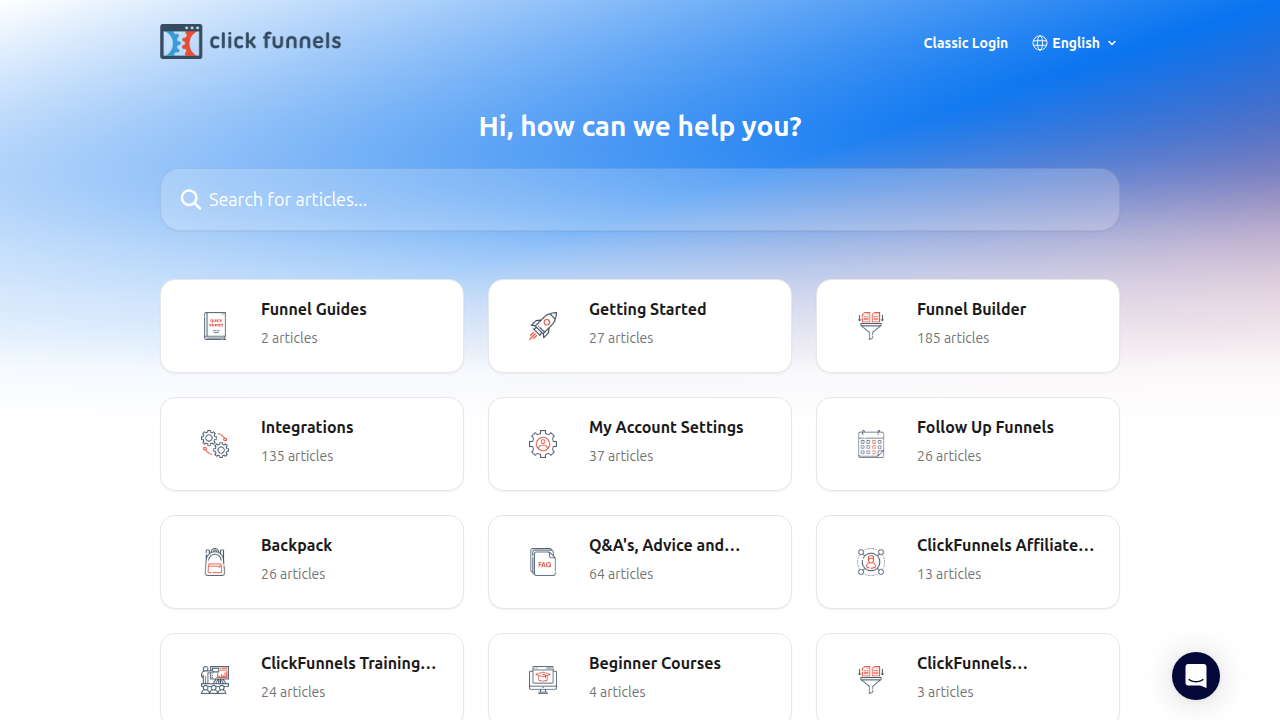
Task: Click the 2 articles count
Action: coord(289,338)
